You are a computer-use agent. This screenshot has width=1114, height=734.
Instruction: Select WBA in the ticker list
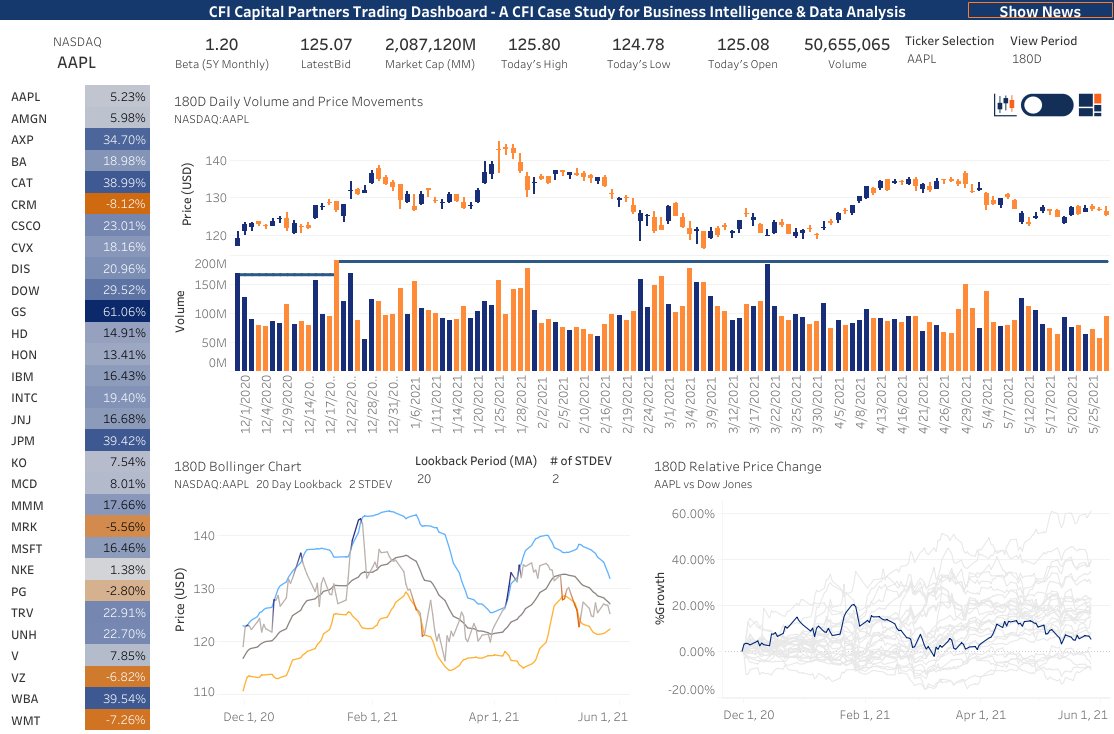click(24, 698)
